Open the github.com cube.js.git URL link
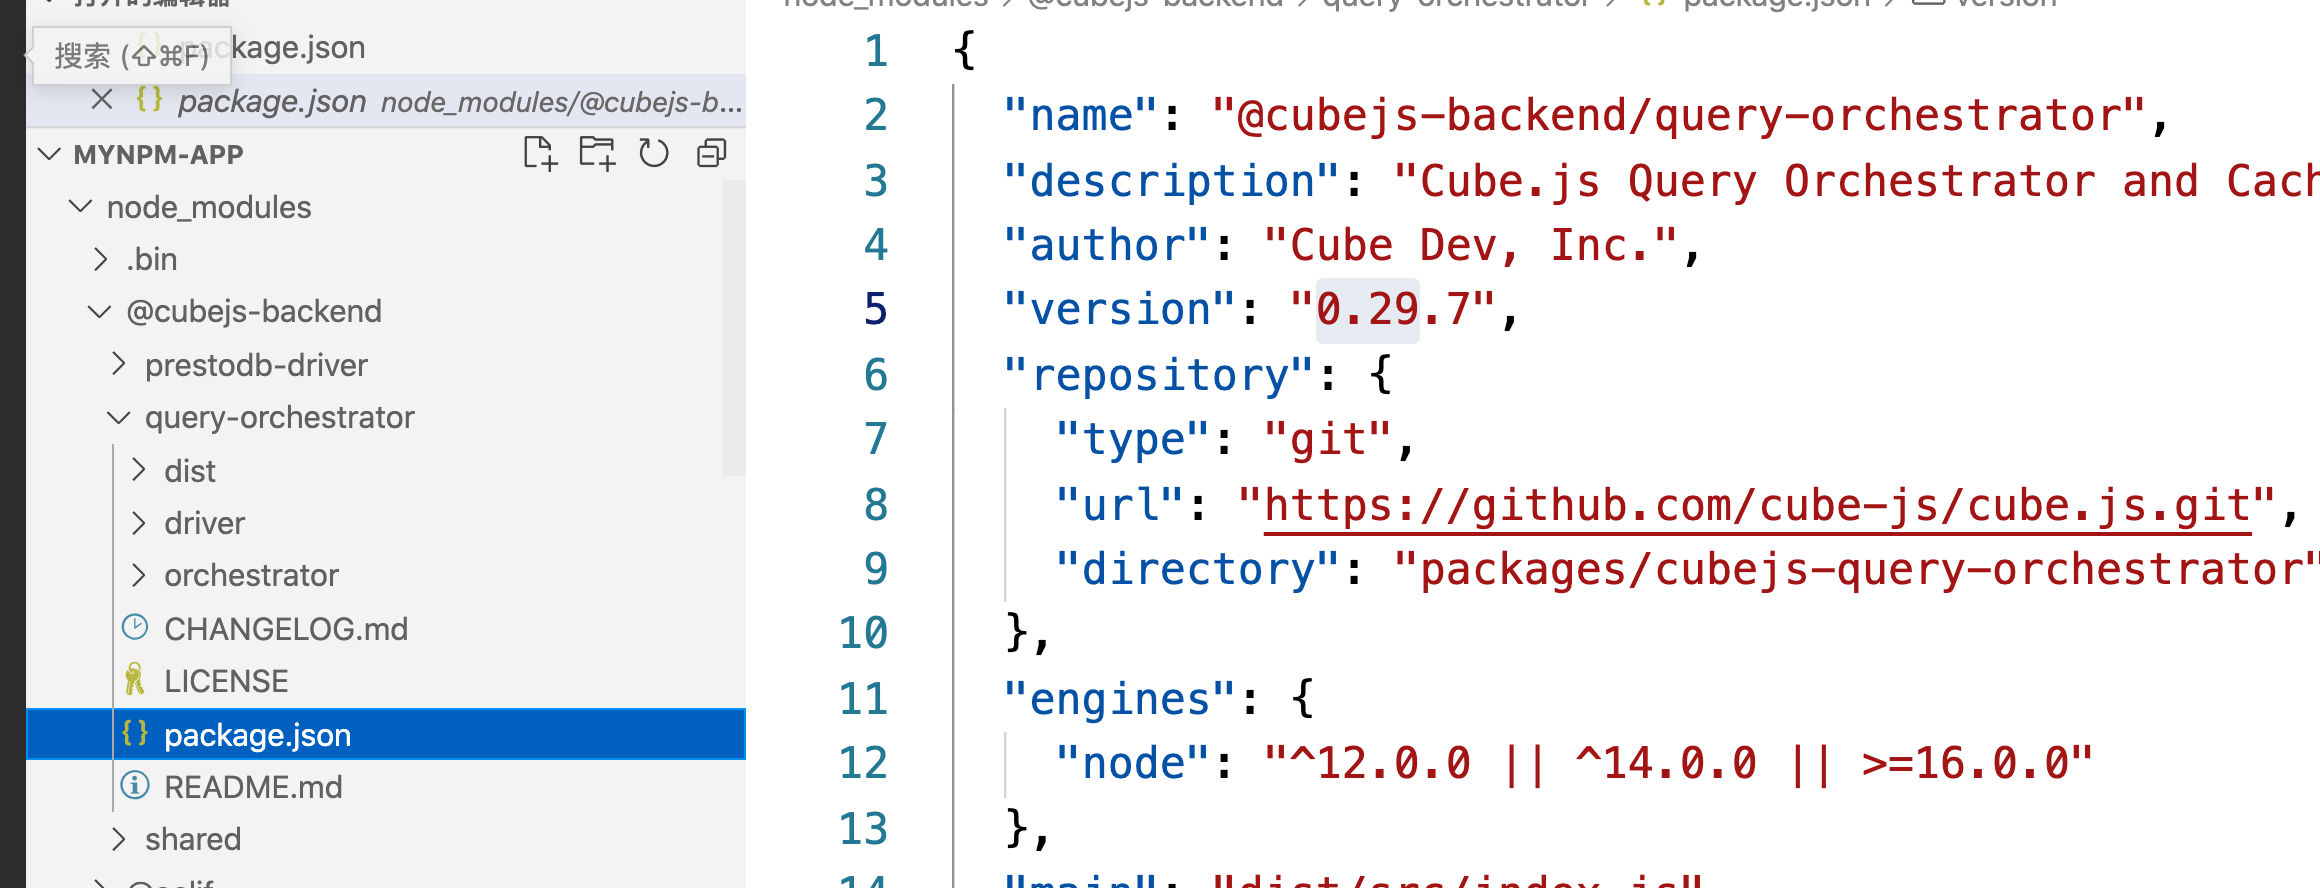 click(1757, 506)
